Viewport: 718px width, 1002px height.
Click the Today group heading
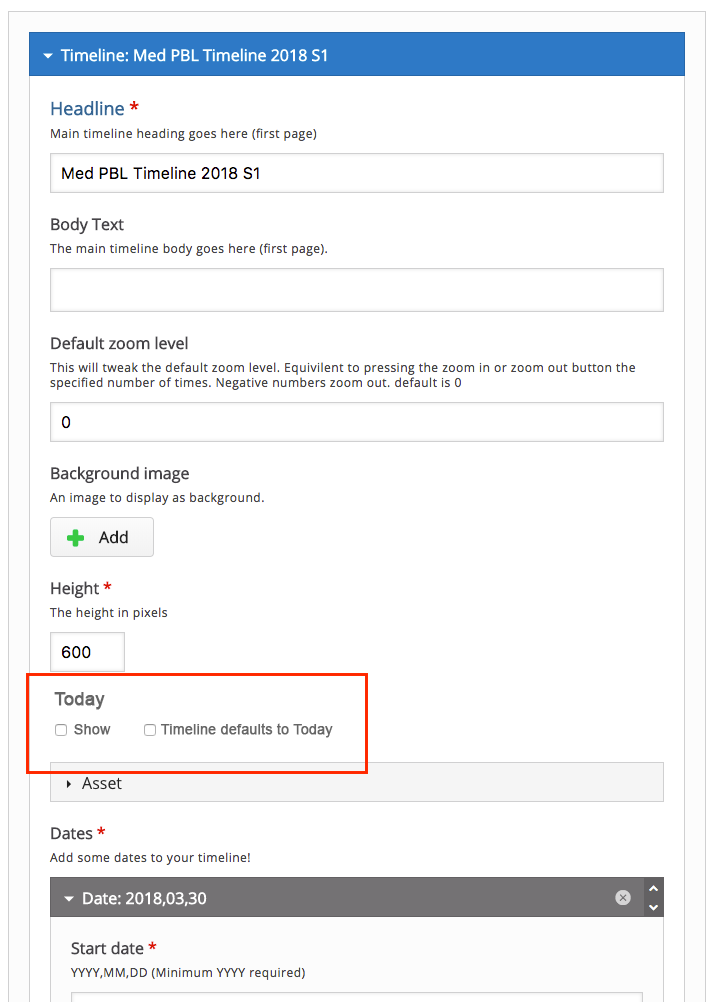point(79,699)
